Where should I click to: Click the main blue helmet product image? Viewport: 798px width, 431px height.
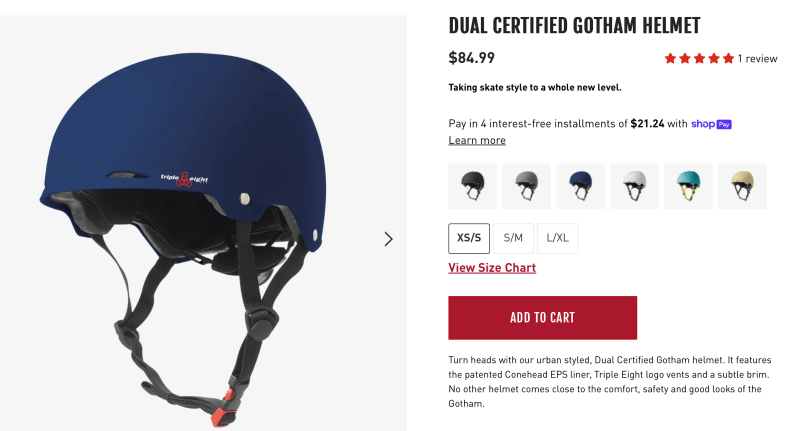pos(203,223)
